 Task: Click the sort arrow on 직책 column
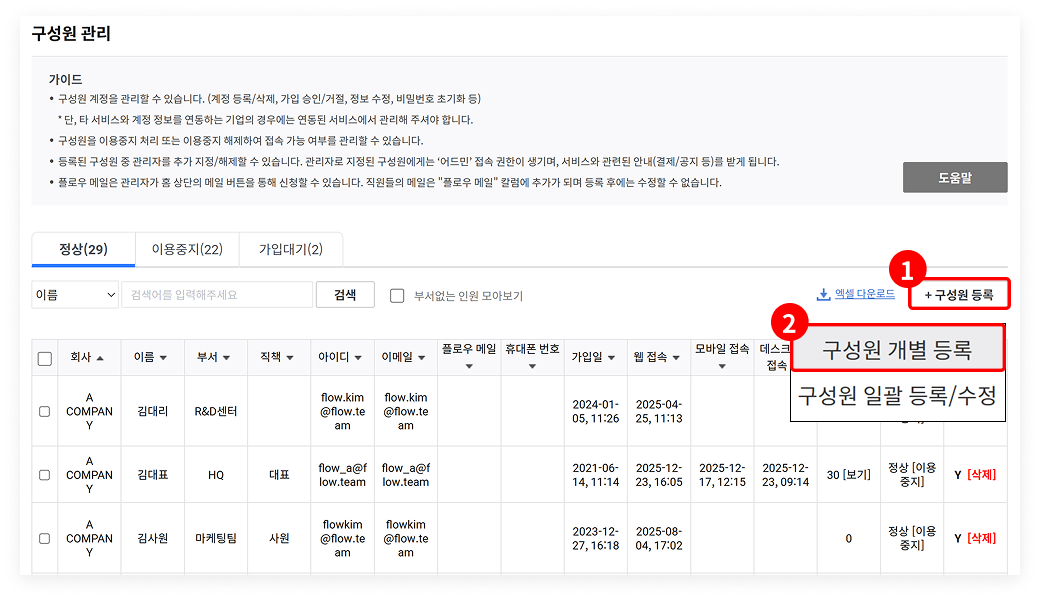tap(290, 357)
